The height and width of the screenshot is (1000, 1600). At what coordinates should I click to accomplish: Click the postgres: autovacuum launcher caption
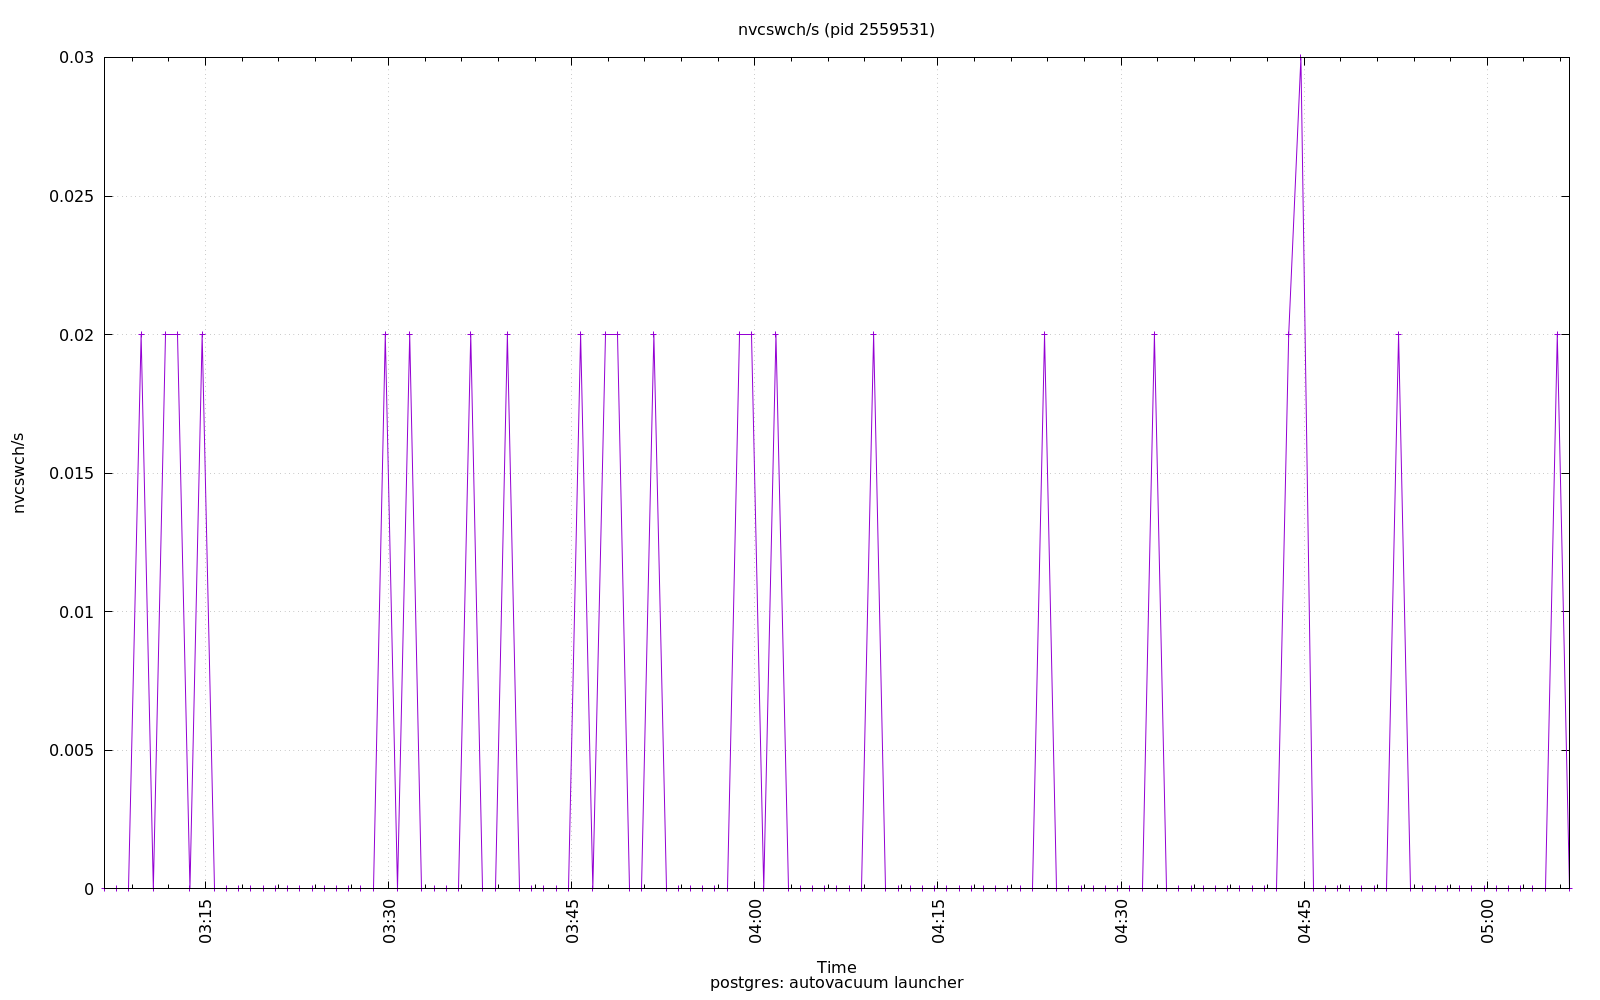click(836, 983)
